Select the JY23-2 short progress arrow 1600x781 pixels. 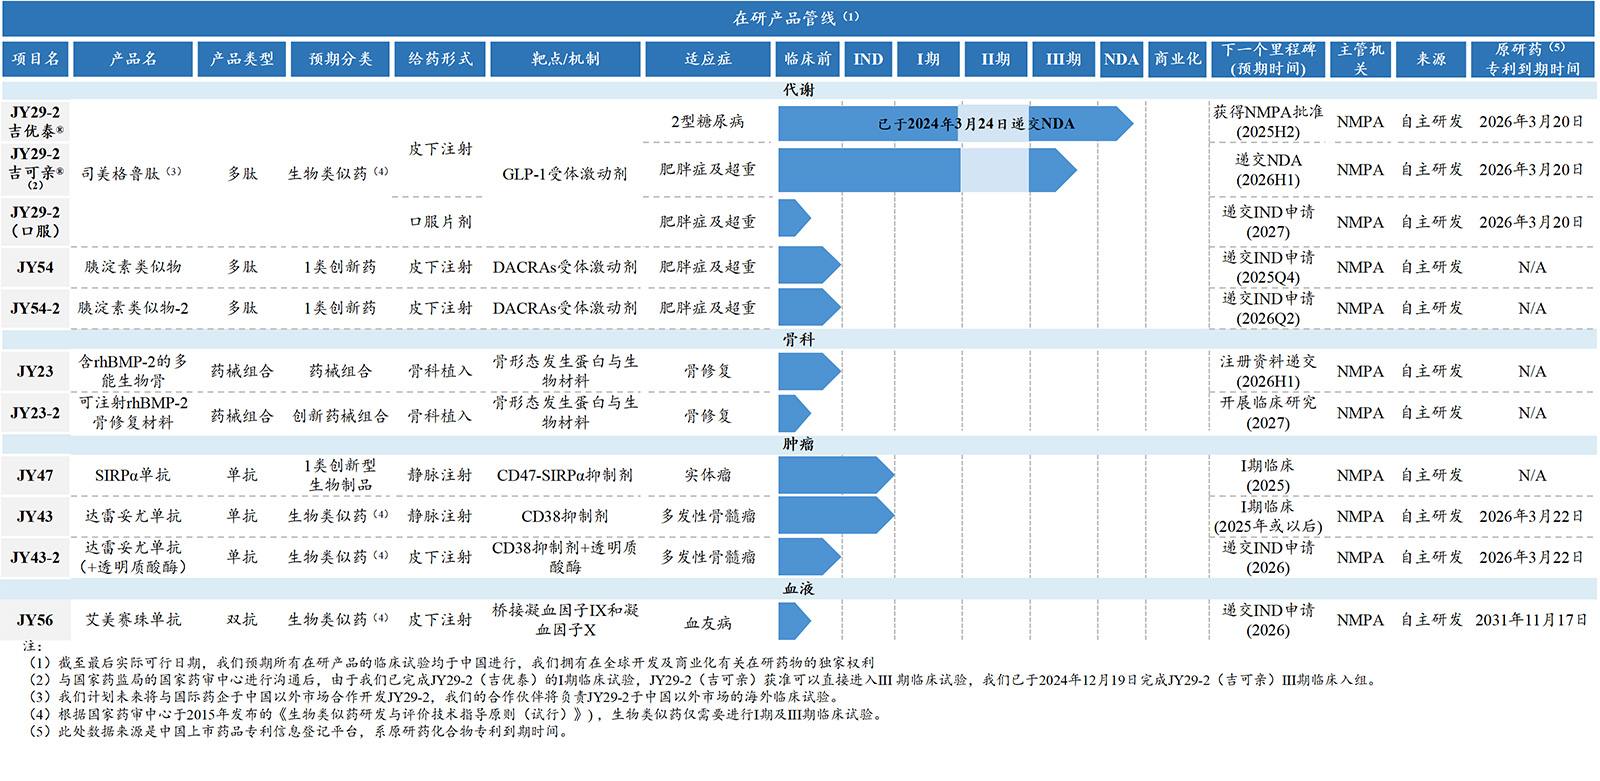792,413
